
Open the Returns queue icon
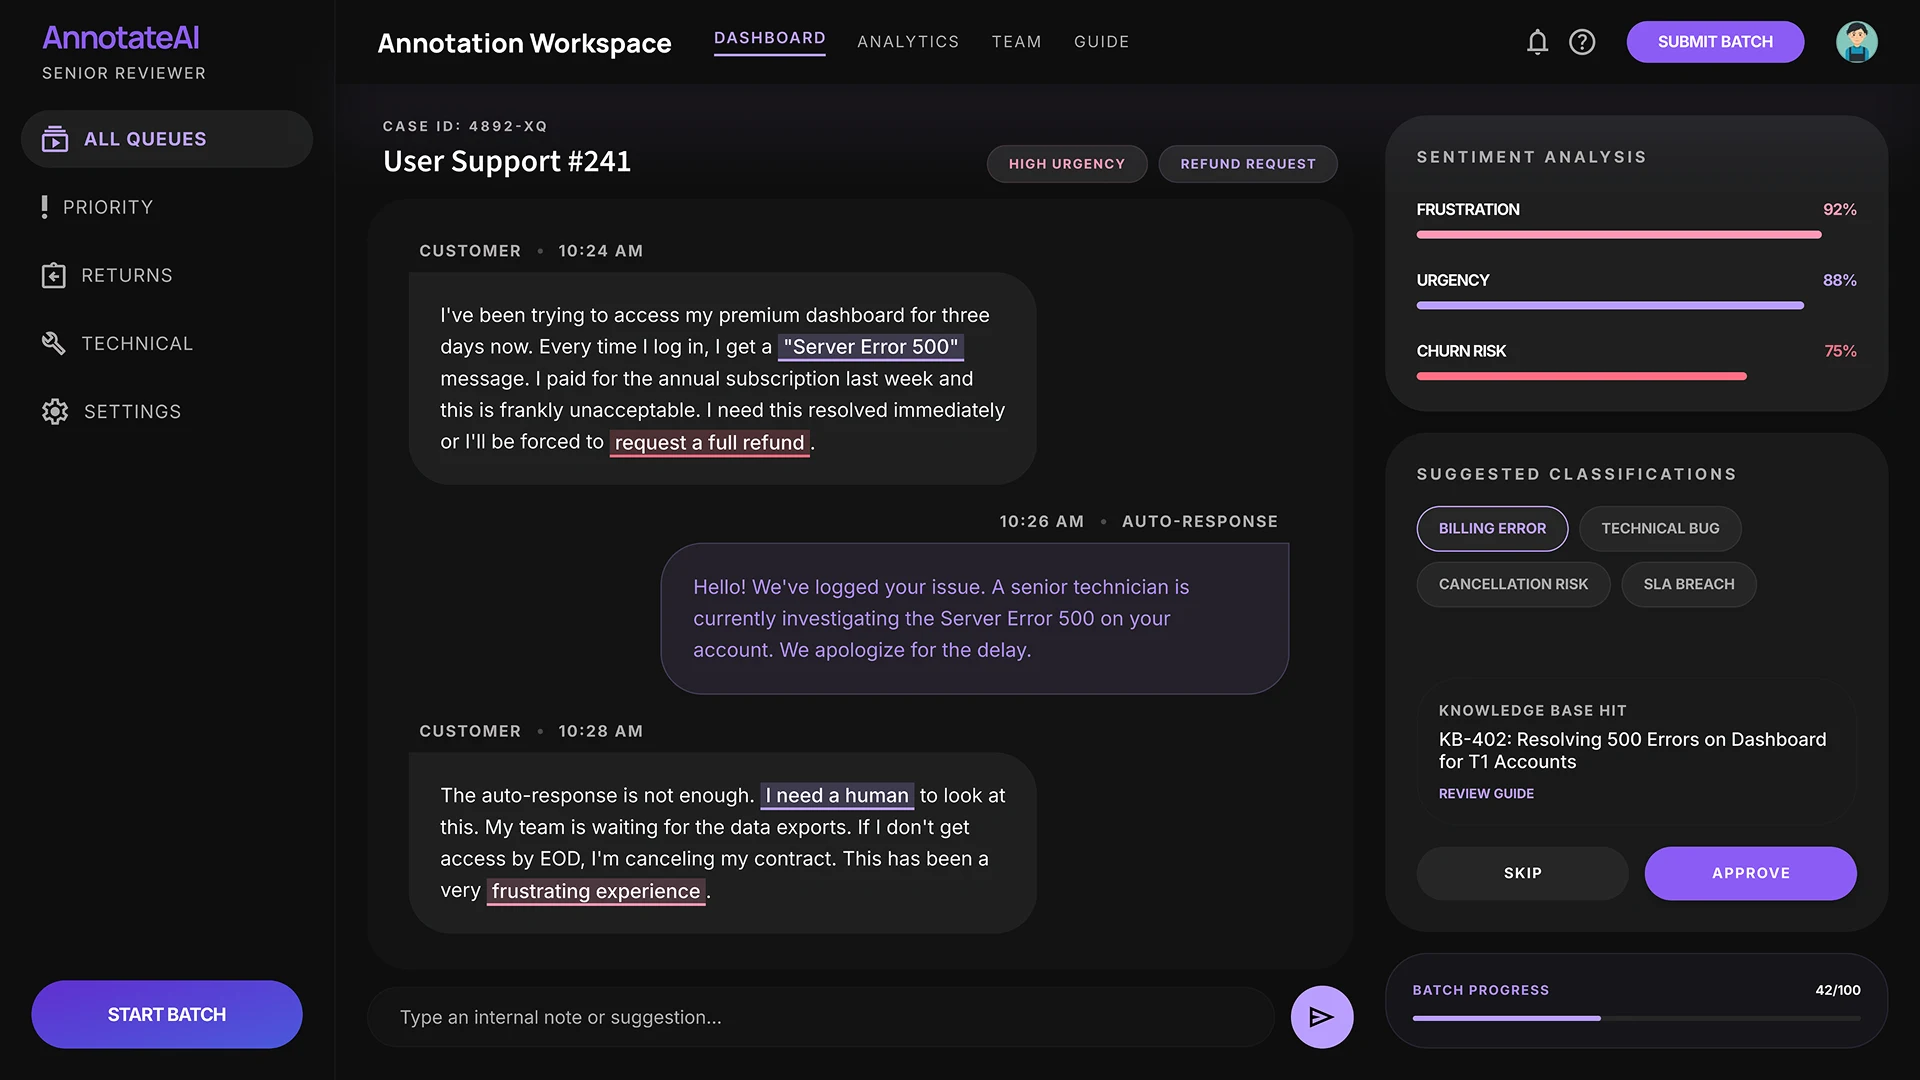point(53,276)
